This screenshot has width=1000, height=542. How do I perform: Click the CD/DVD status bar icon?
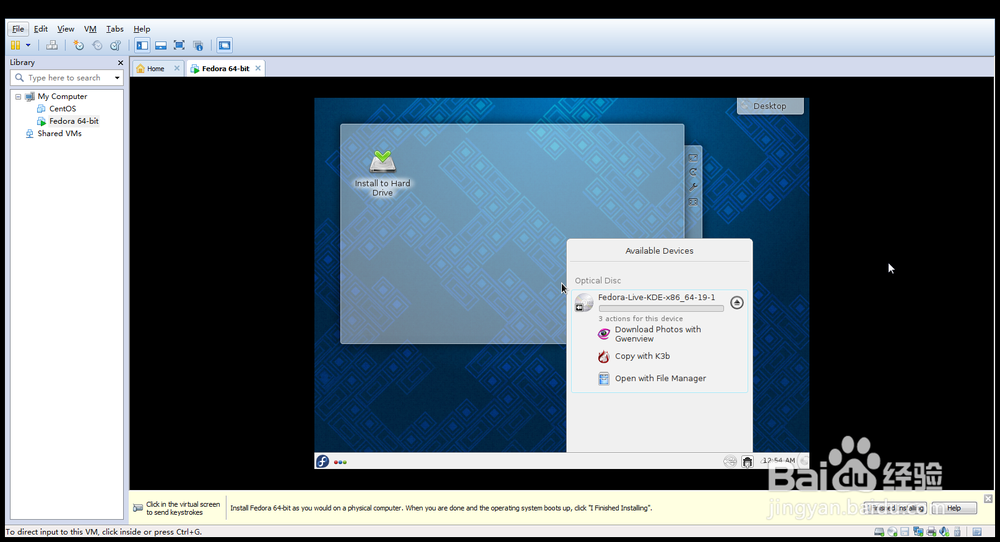892,532
